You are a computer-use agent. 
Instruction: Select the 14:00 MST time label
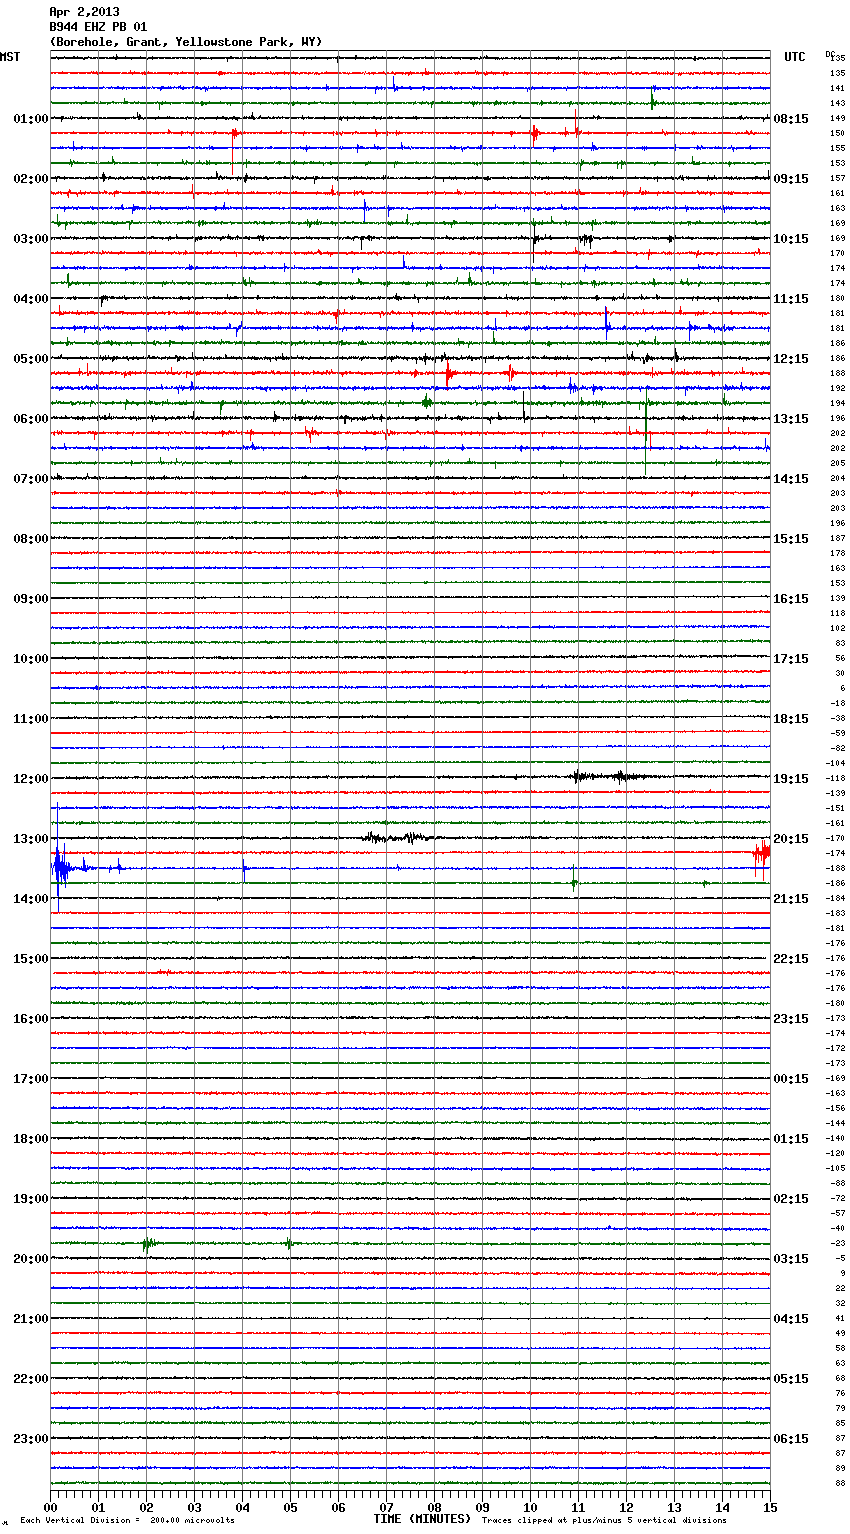pos(31,899)
